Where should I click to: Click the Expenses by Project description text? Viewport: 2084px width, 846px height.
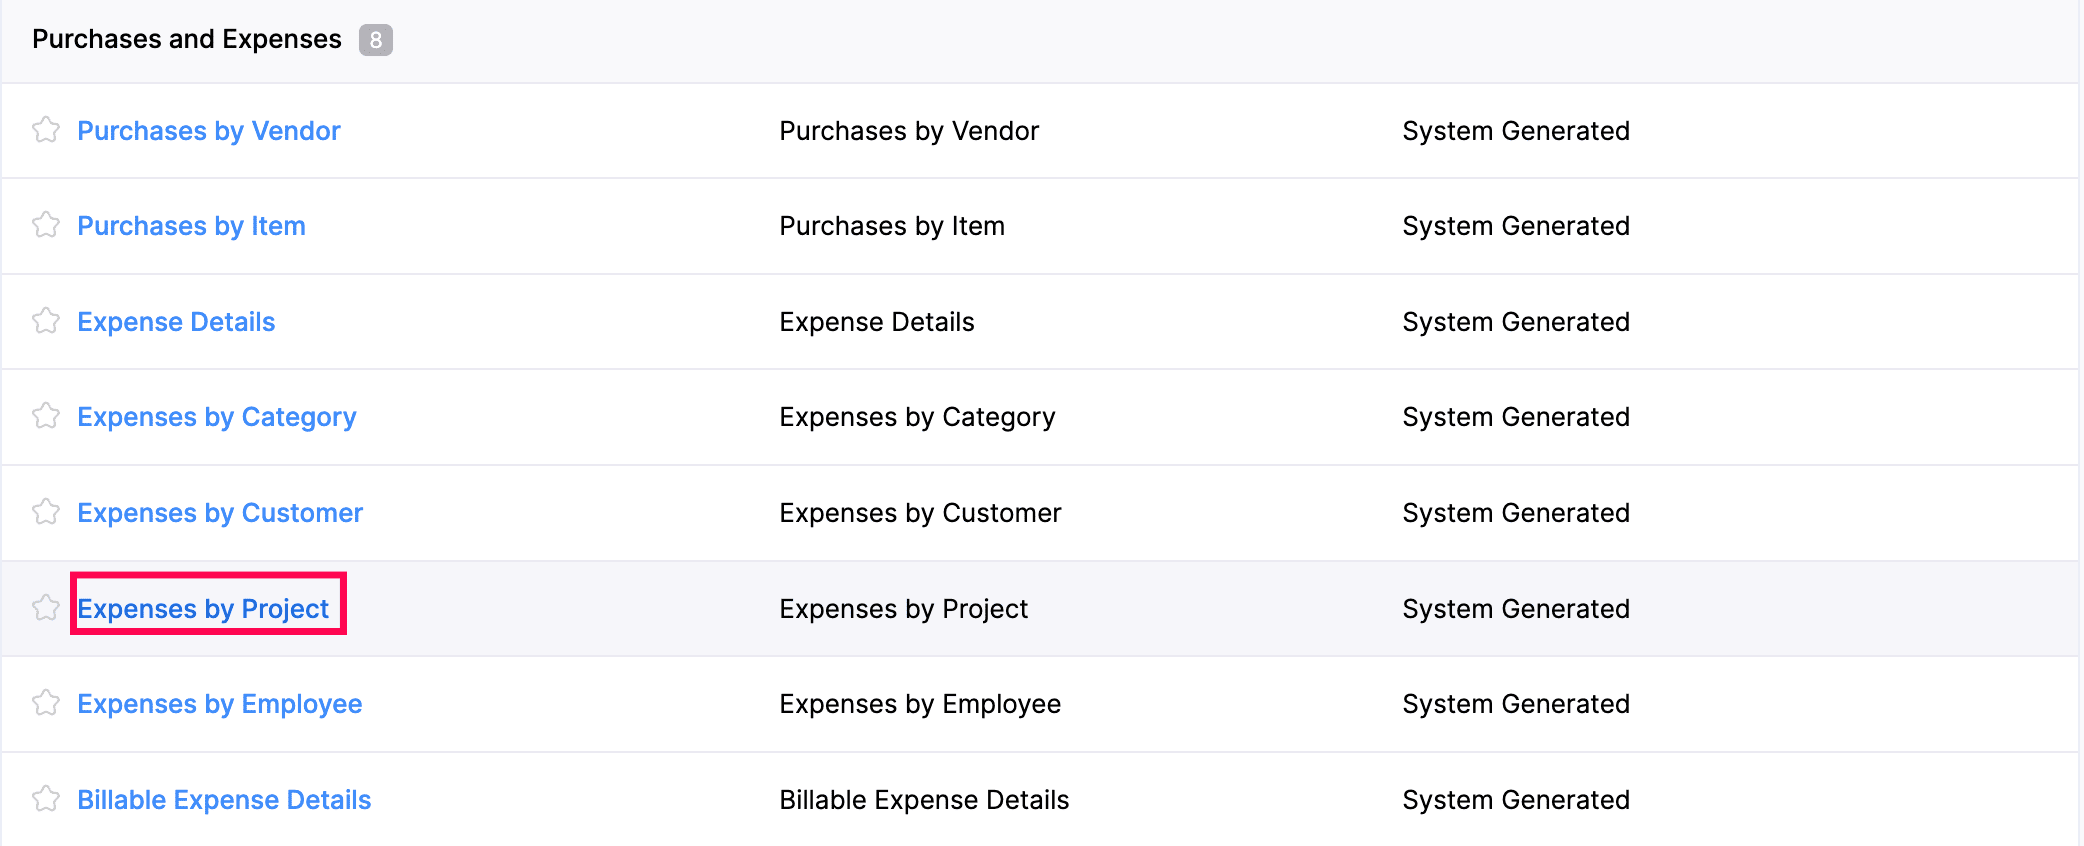903,609
